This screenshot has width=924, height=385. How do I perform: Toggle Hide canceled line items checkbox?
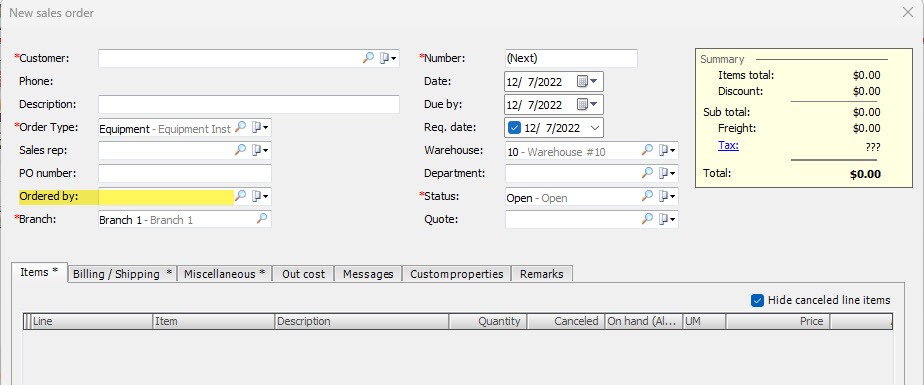(x=758, y=300)
